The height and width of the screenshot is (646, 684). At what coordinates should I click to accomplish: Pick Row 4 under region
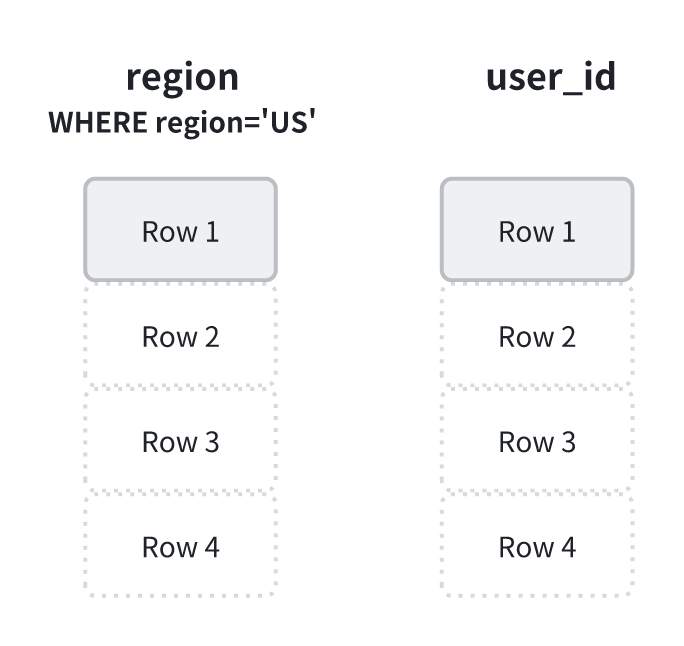(180, 547)
